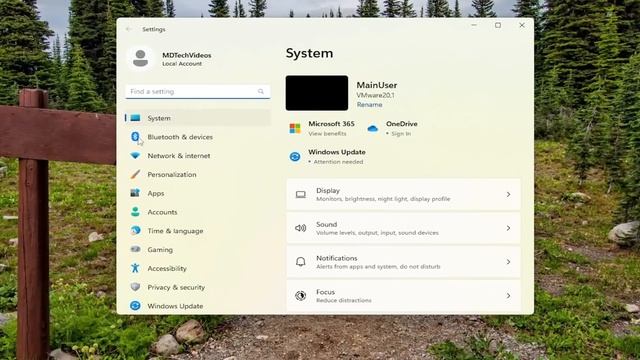Go to Privacy & security
The image size is (640, 360).
pos(198,287)
